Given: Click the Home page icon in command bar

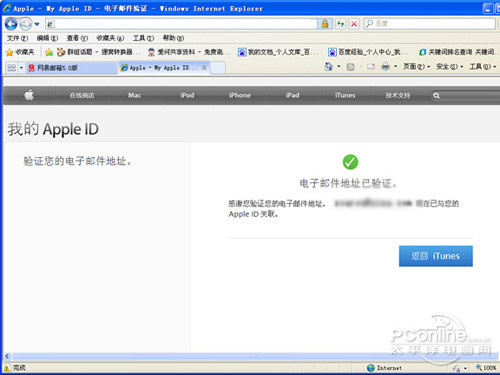Looking at the screenshot, I should 329,67.
